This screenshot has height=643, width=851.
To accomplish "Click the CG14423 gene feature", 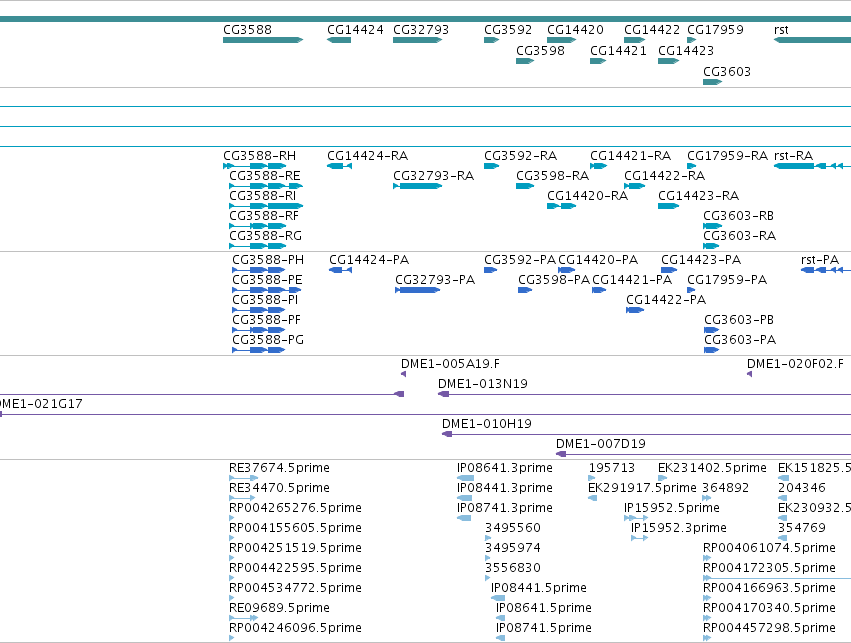I will (x=668, y=61).
